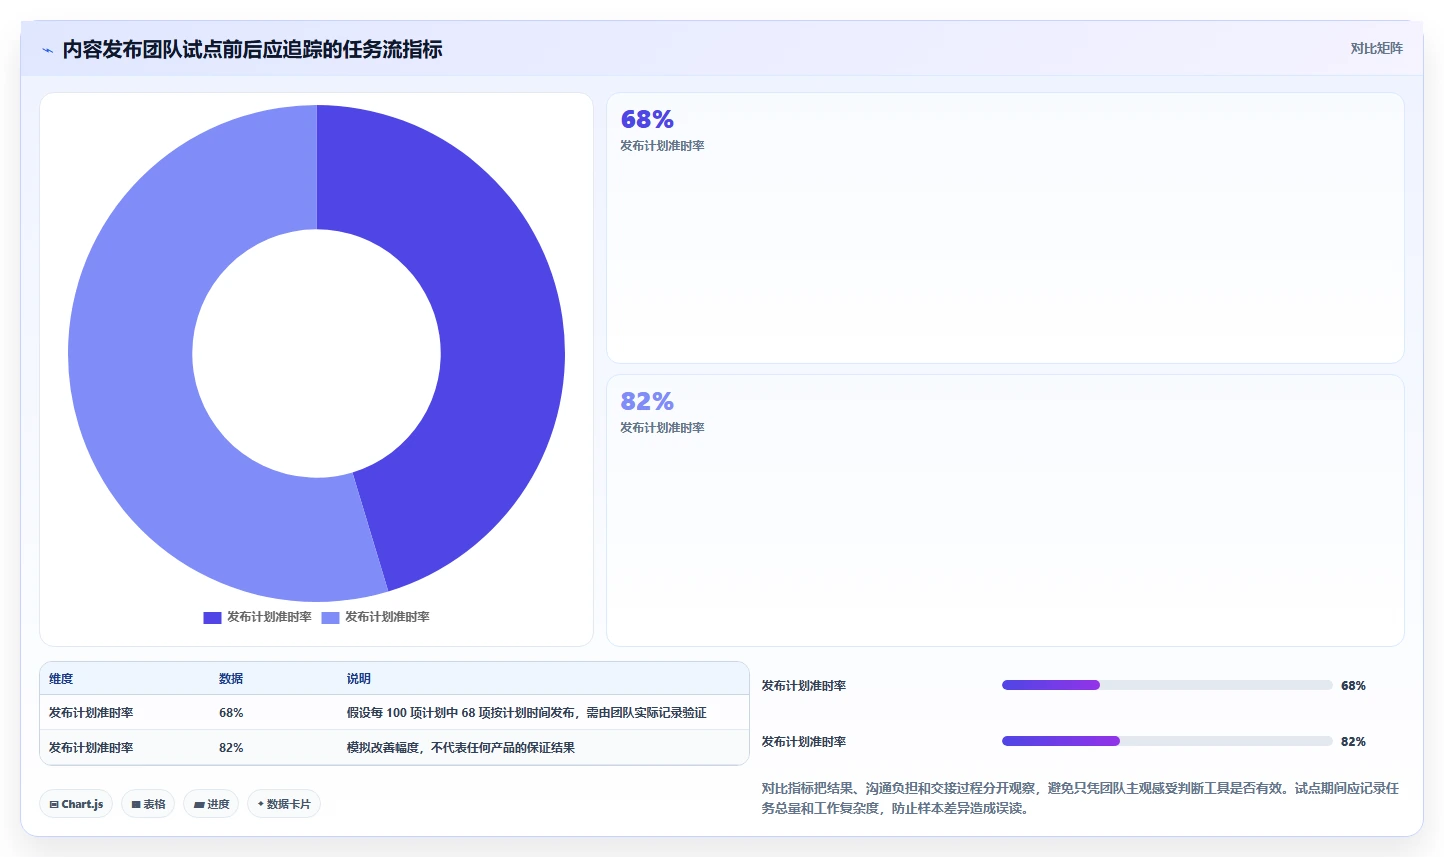1444x857 pixels.
Task: Click the icon inside the 数据卡片 chip
Action: [261, 804]
